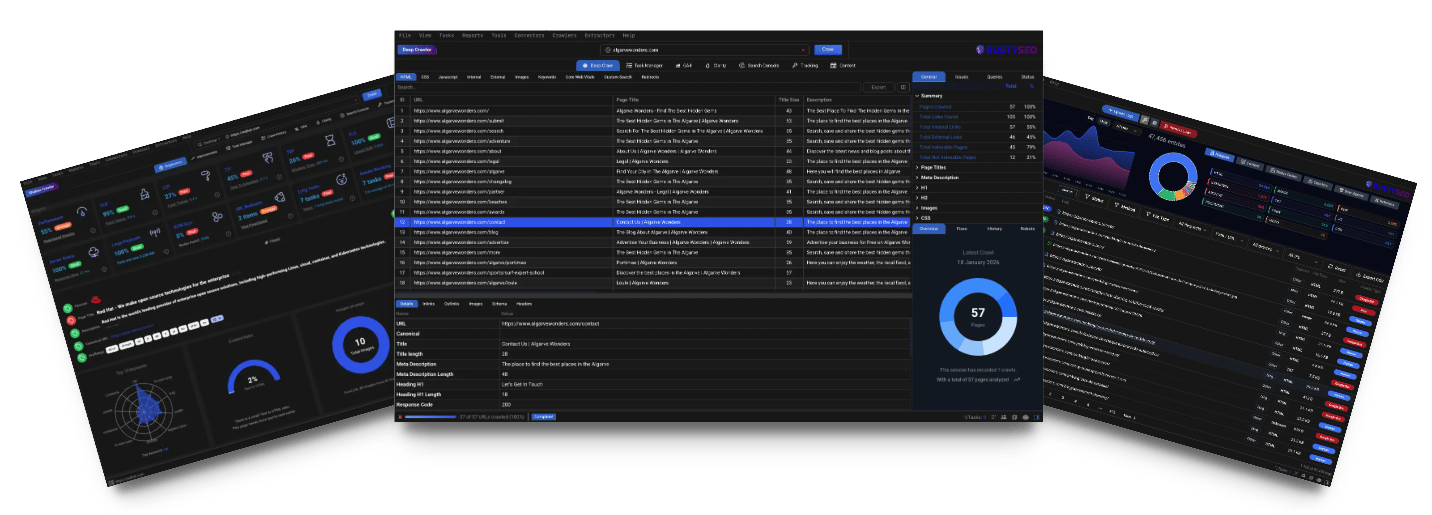Select the CSS sub-tab

425,76
